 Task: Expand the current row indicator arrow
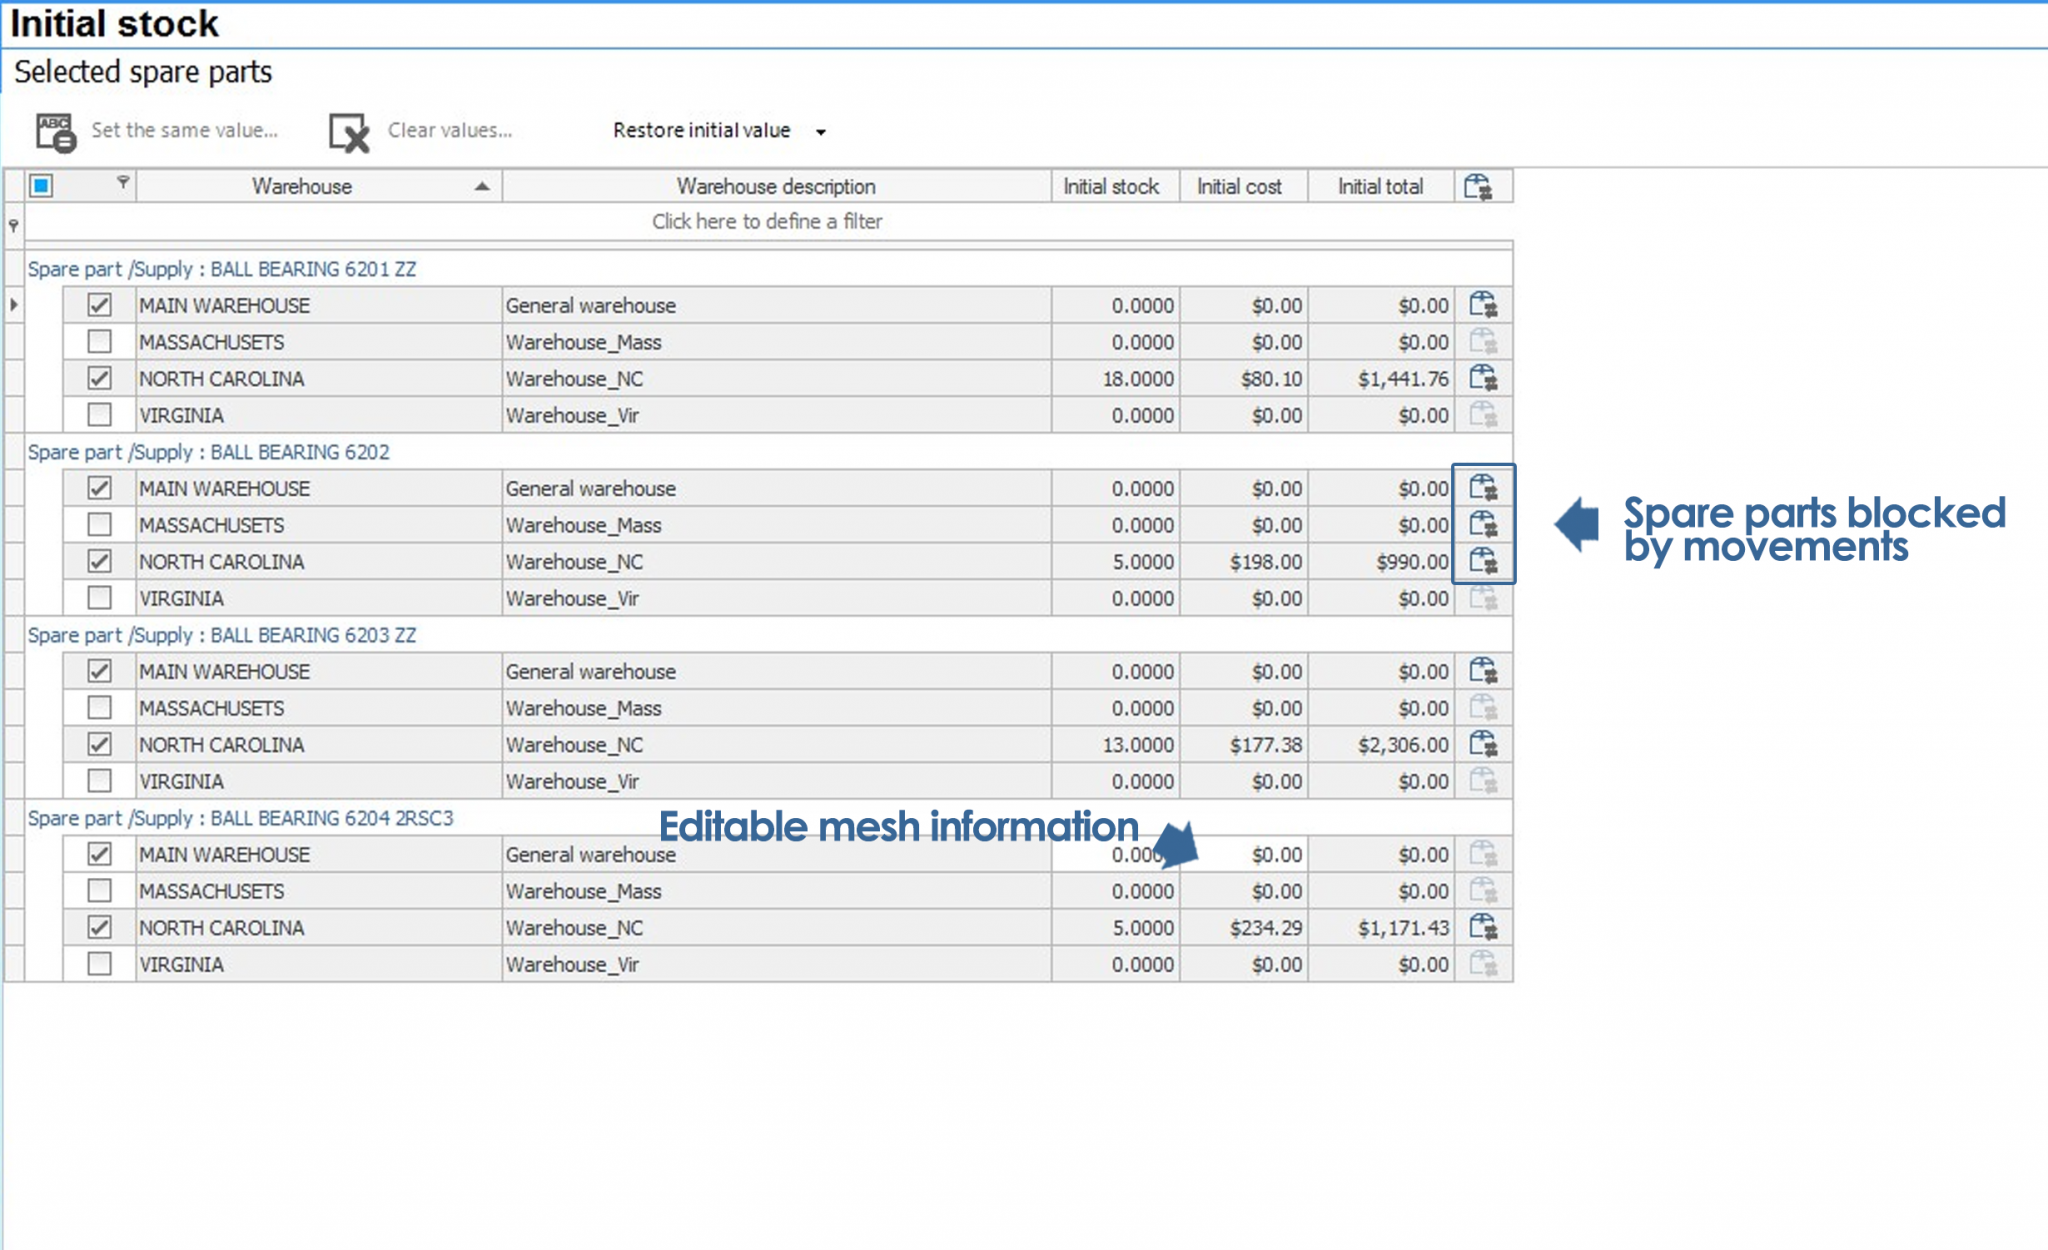(x=14, y=304)
